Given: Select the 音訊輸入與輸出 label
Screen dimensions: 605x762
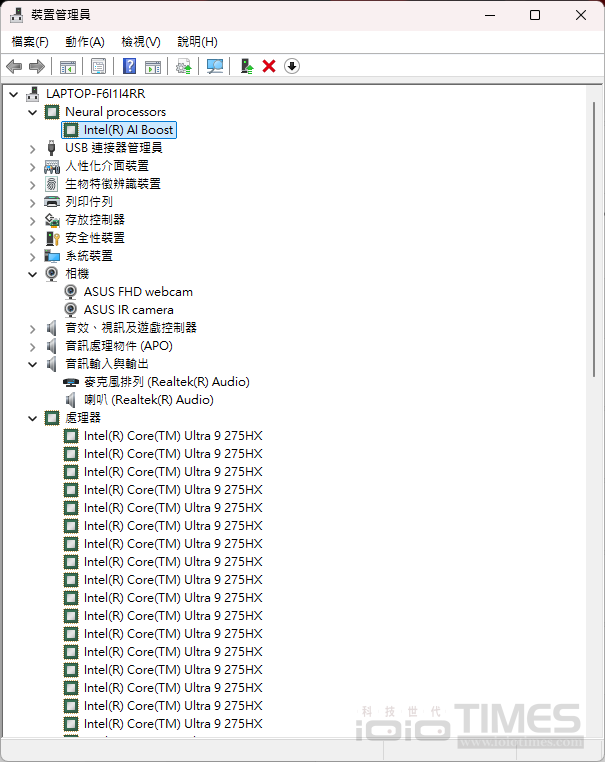Looking at the screenshot, I should pos(107,364).
